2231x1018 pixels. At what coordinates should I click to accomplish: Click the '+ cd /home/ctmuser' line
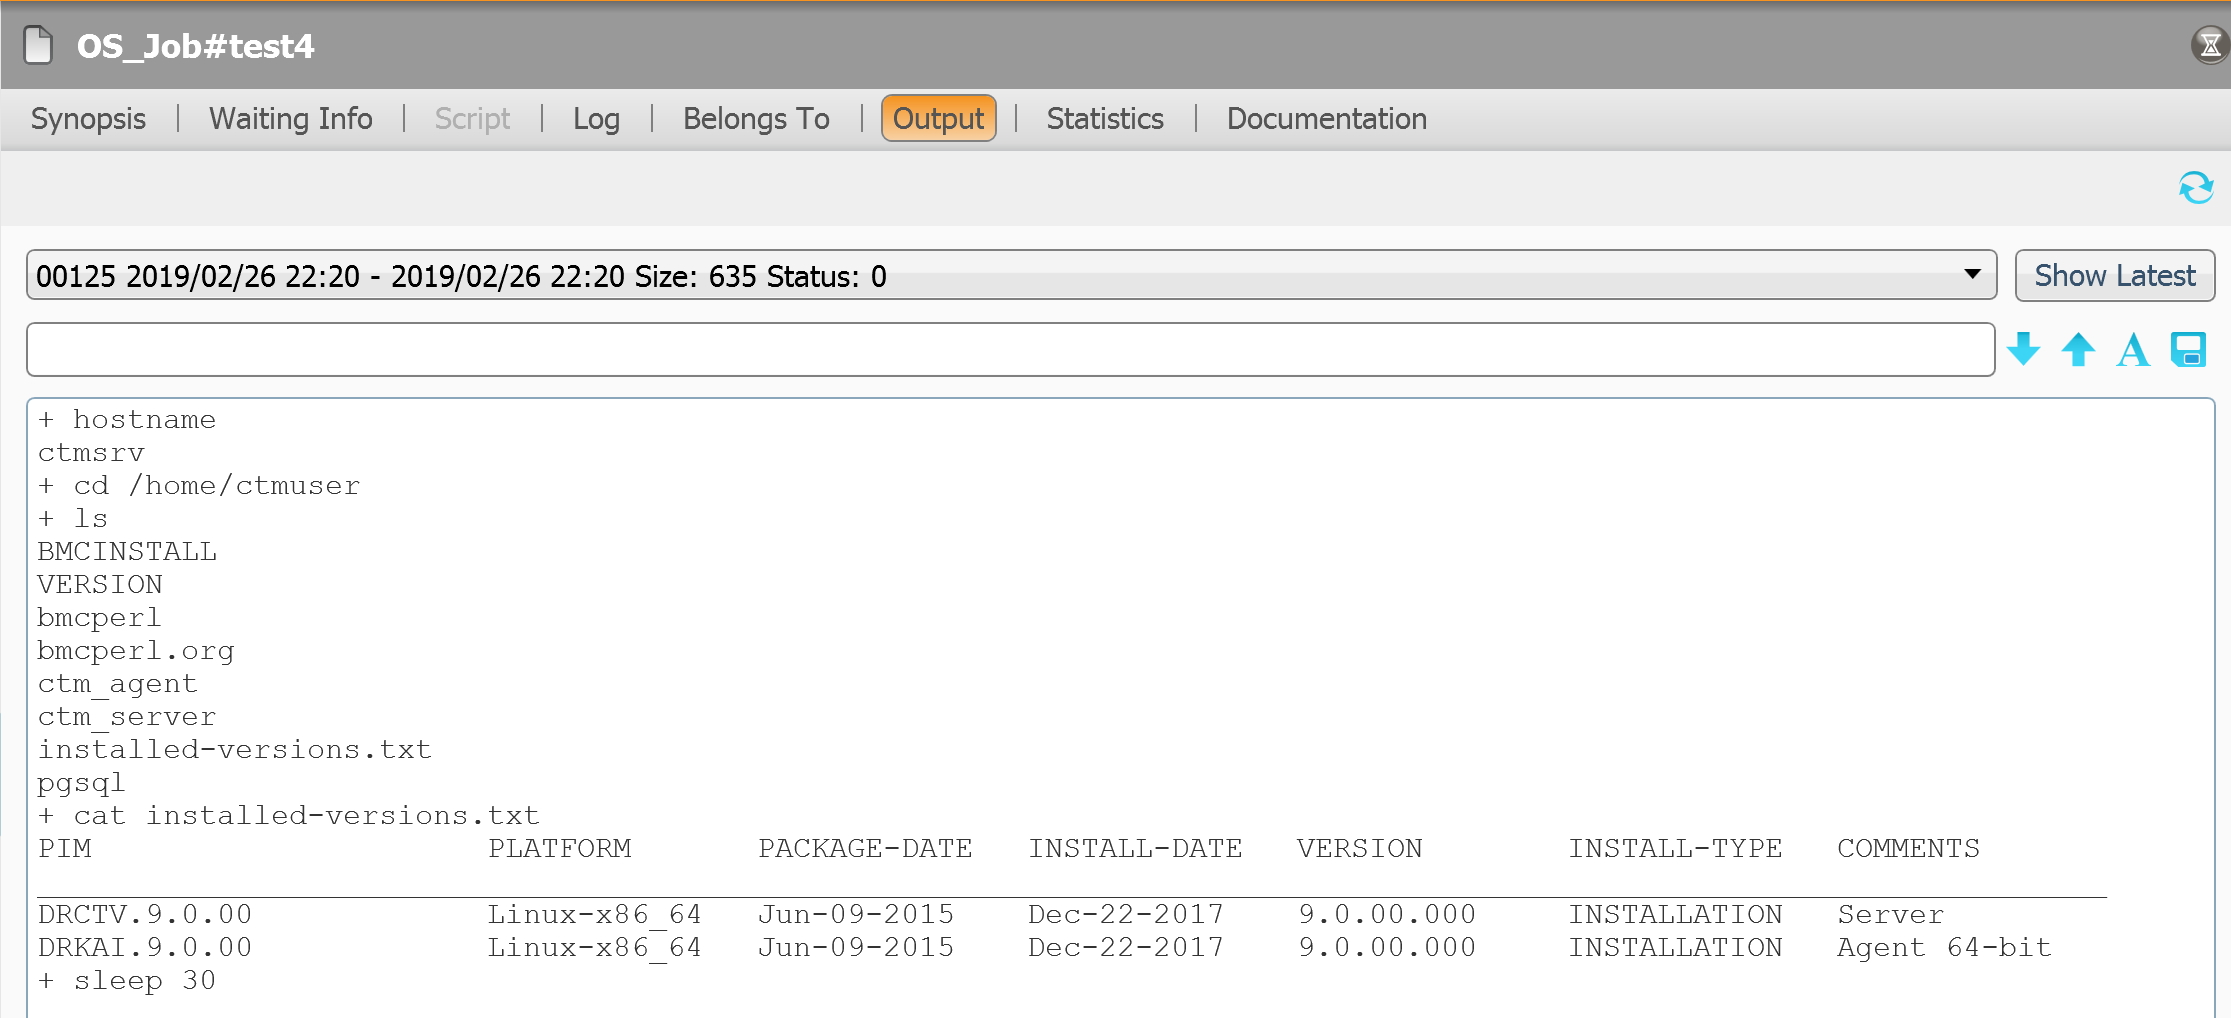click(x=199, y=485)
